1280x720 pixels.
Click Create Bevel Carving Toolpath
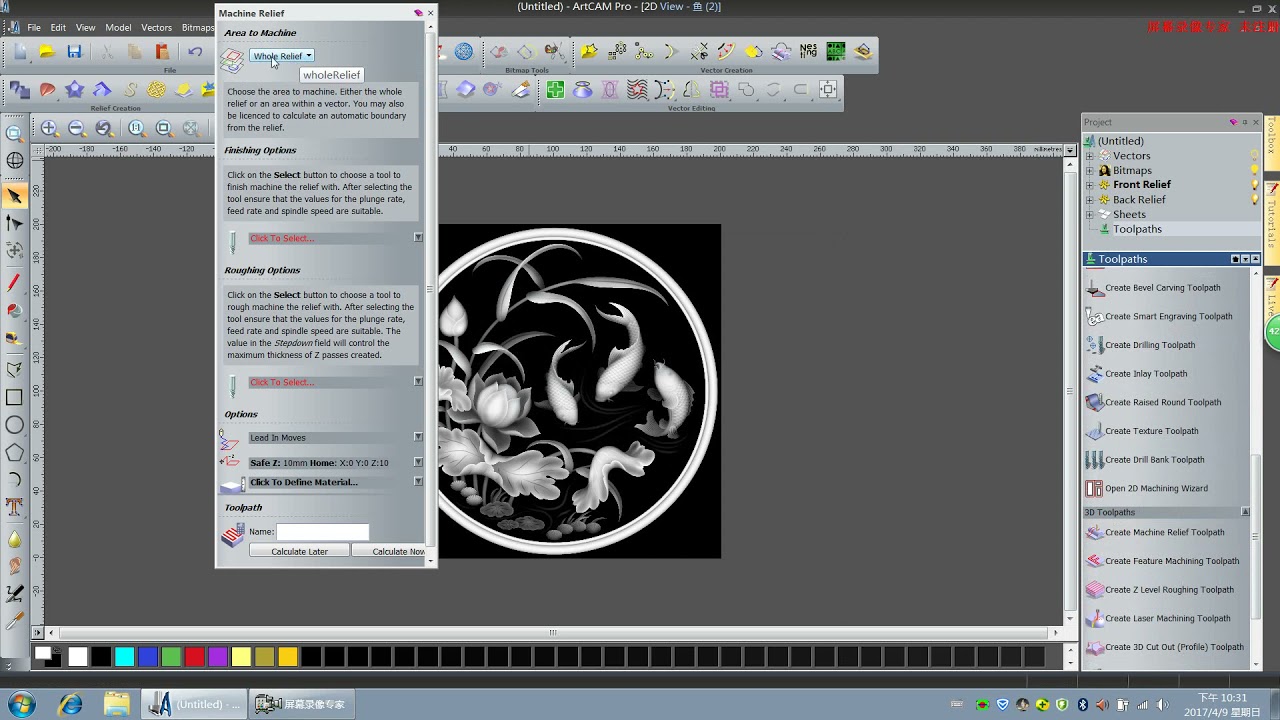(x=1162, y=288)
